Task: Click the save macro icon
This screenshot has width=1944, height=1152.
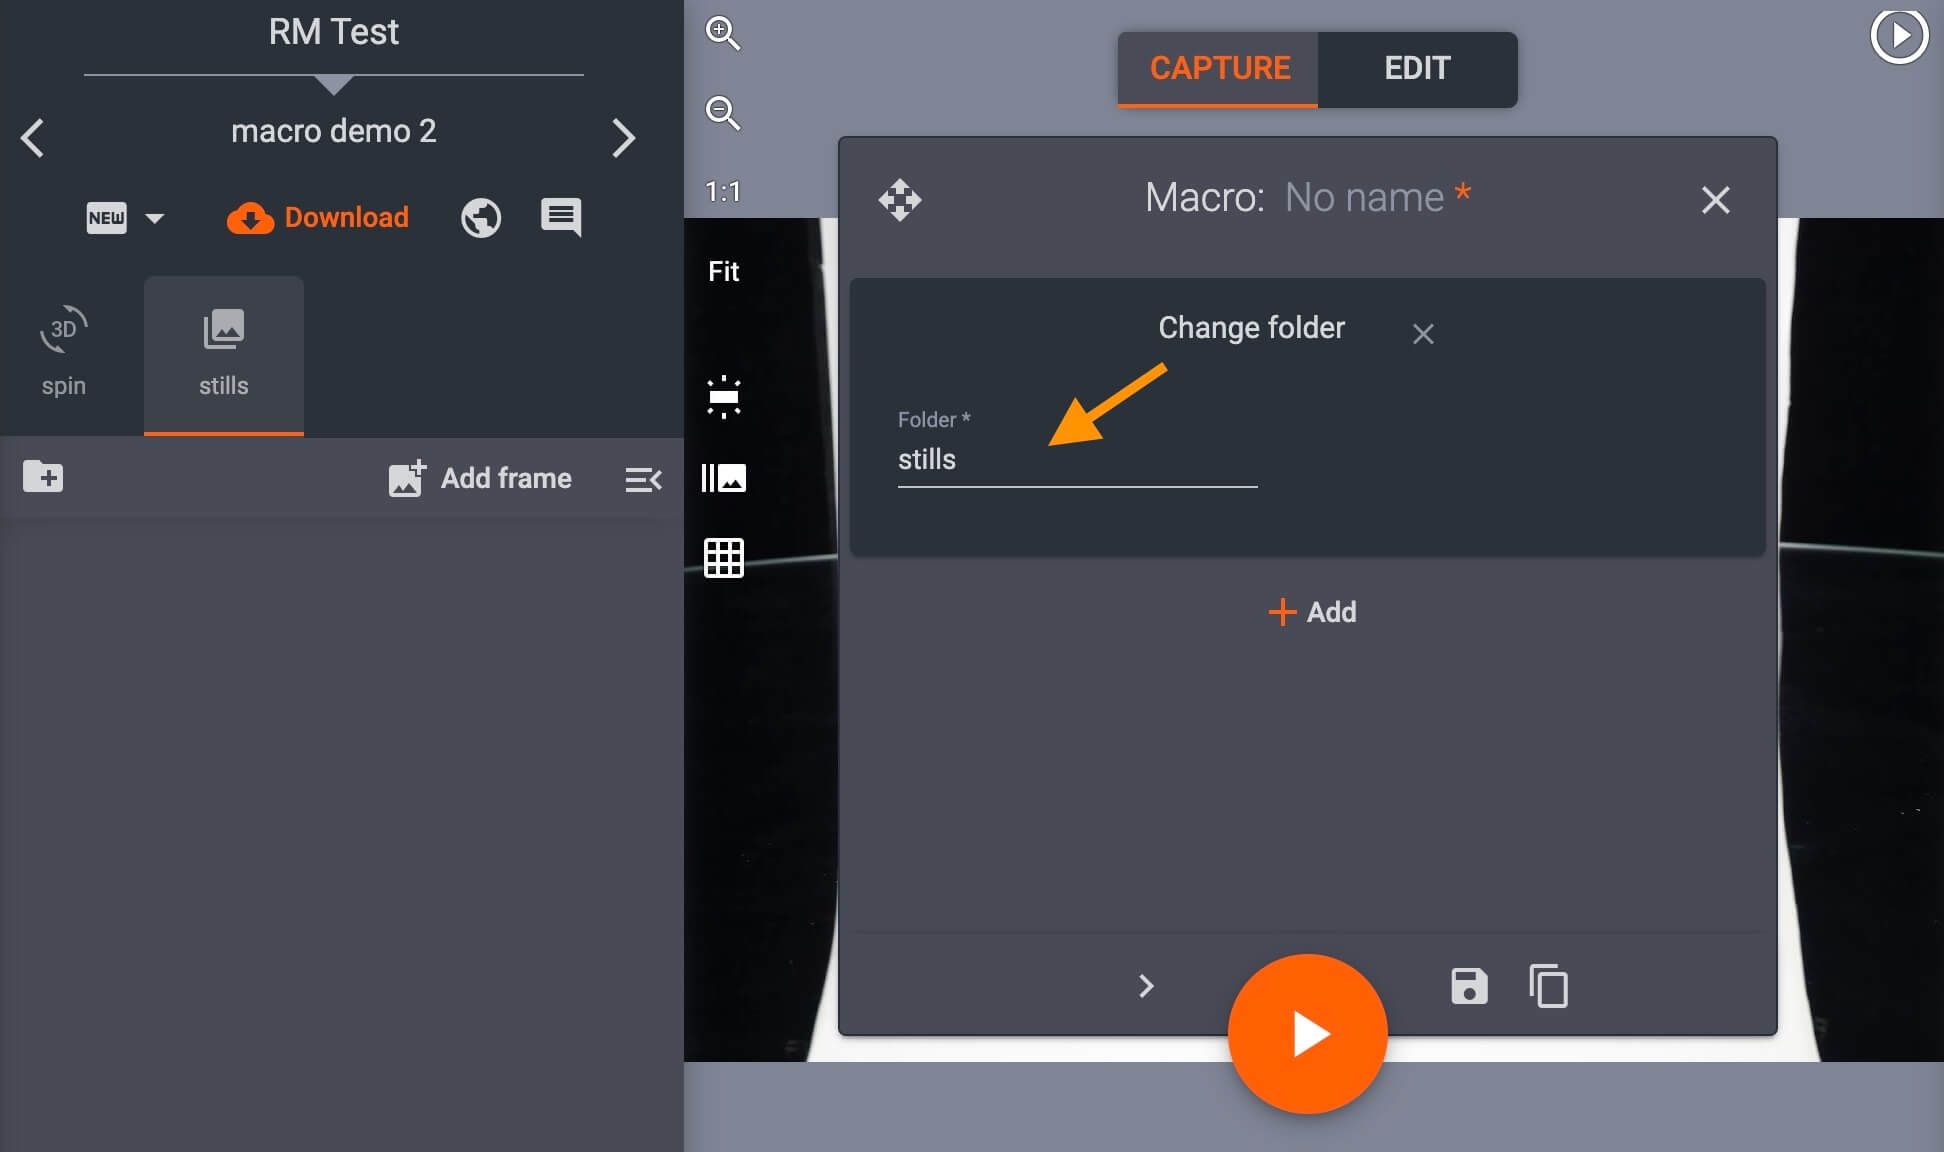Action: point(1468,986)
